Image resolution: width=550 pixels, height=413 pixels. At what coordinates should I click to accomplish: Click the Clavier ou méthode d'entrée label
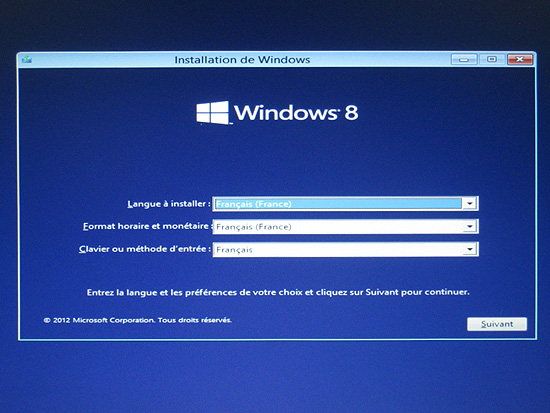tap(145, 249)
